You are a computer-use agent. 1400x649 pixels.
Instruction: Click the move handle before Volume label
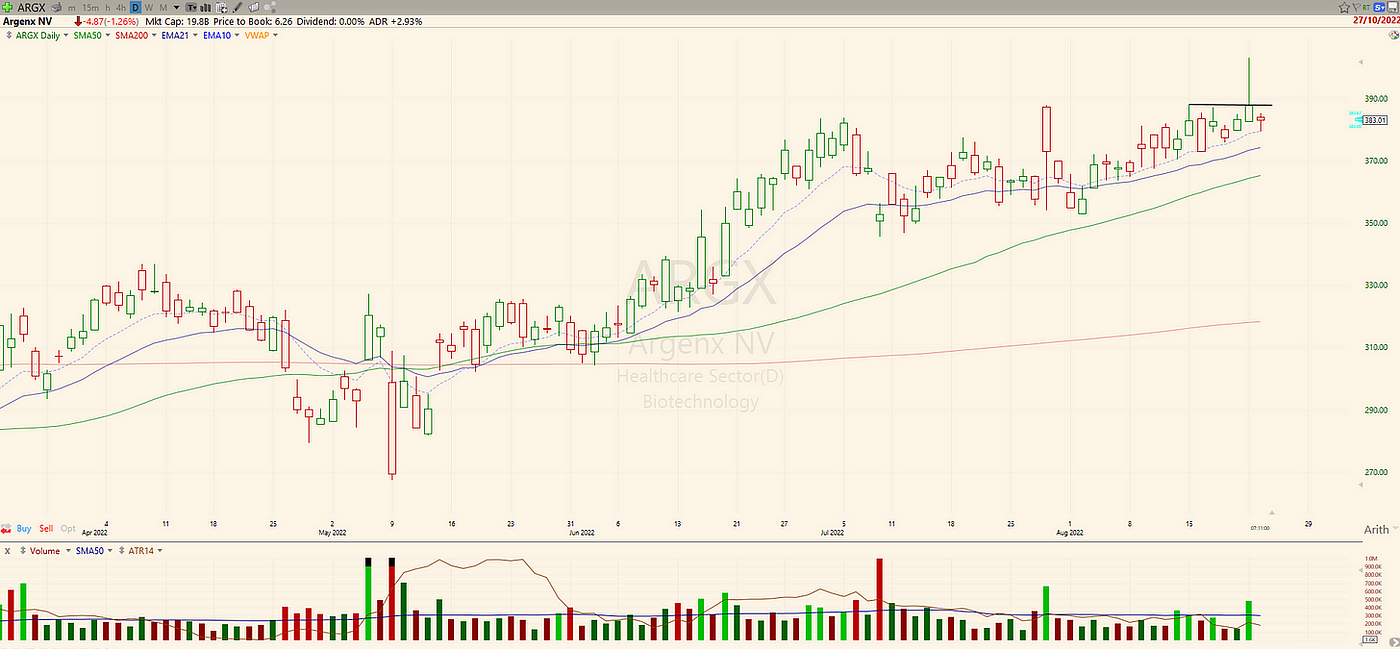pos(23,550)
